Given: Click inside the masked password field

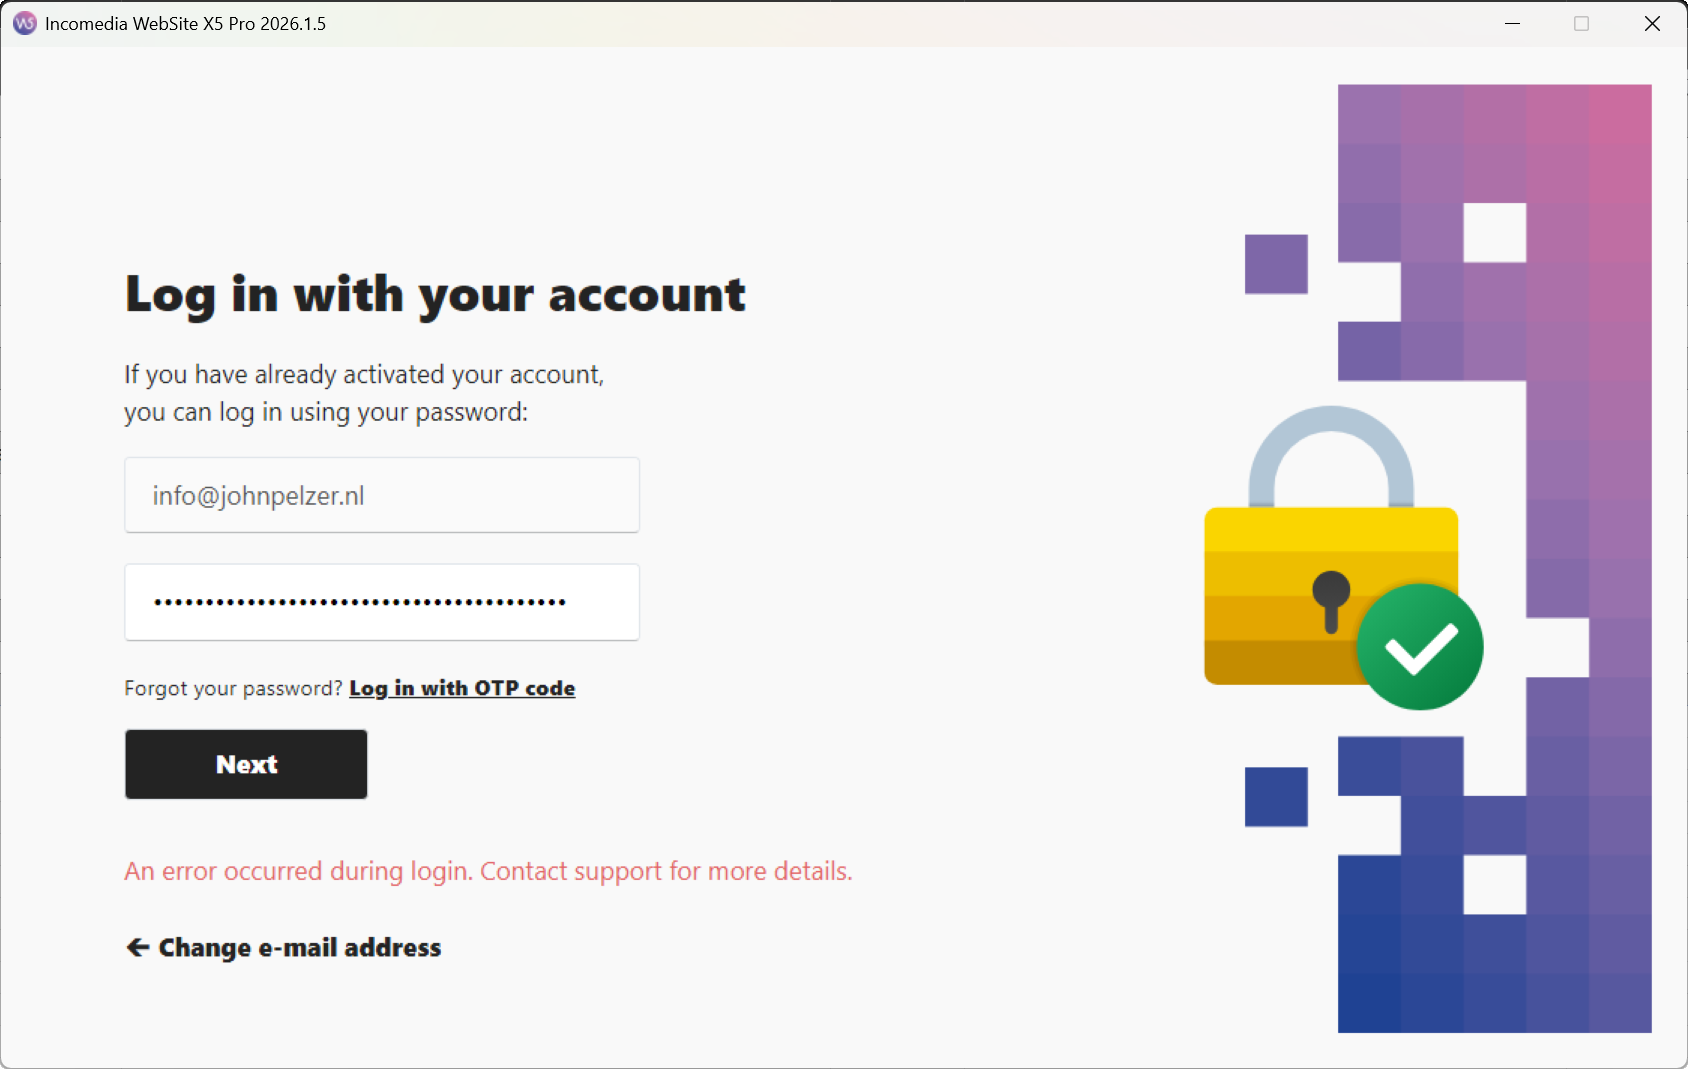Looking at the screenshot, I should pyautogui.click(x=382, y=602).
